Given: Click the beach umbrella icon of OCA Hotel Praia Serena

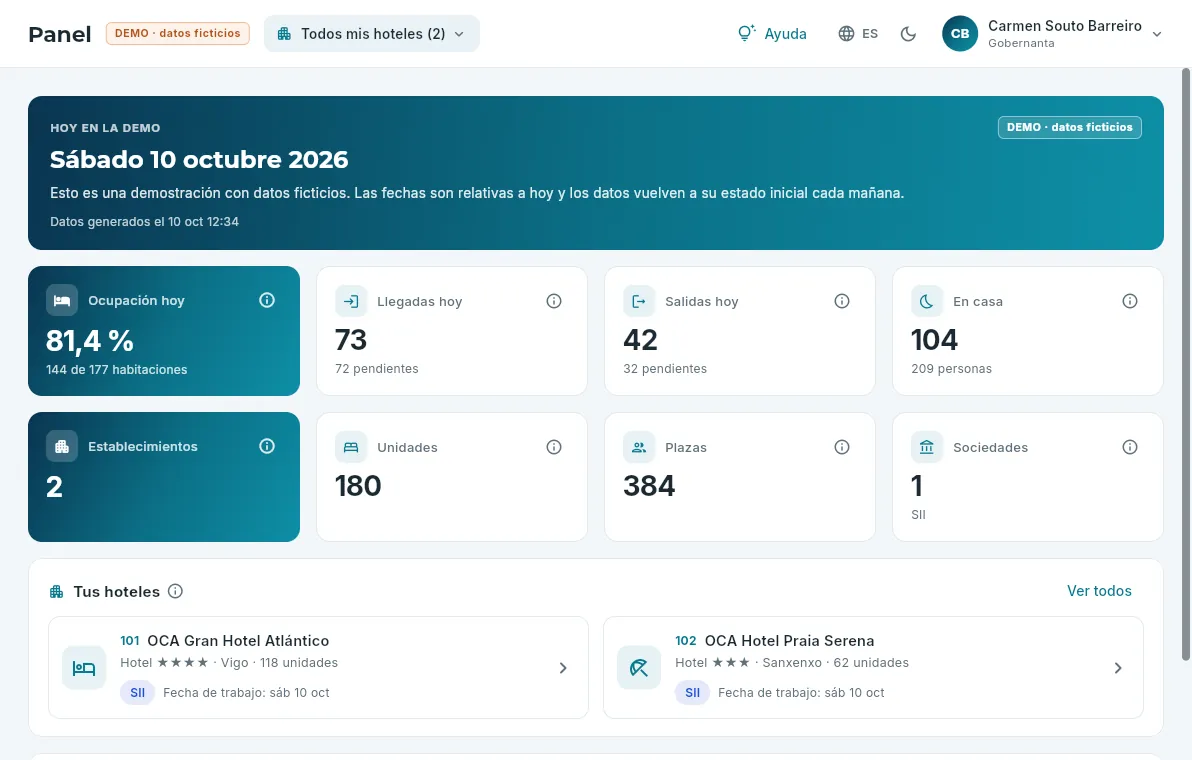Looking at the screenshot, I should pyautogui.click(x=639, y=668).
